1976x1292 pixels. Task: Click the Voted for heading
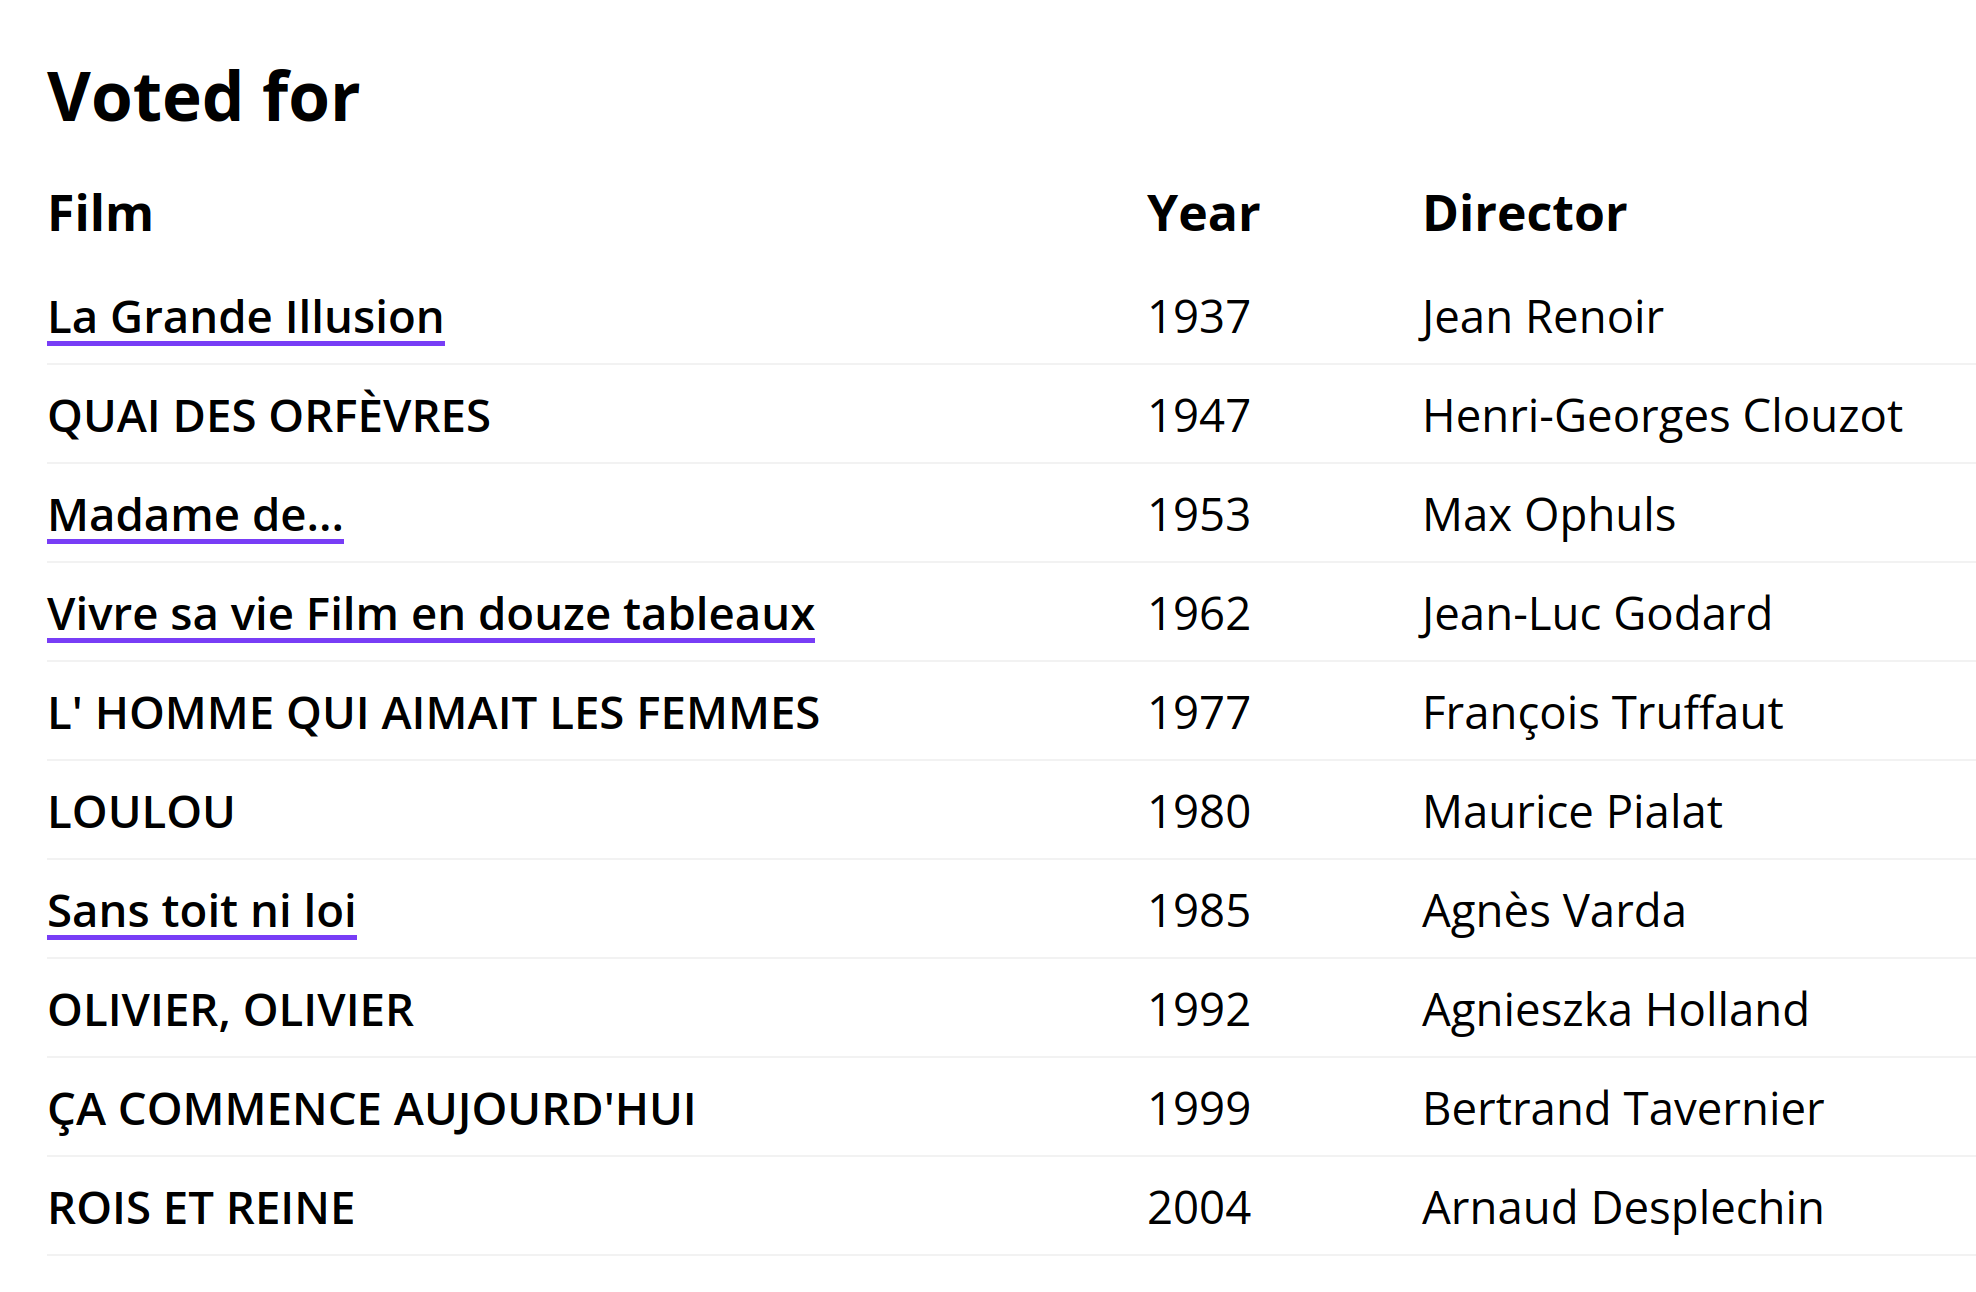[x=204, y=97]
